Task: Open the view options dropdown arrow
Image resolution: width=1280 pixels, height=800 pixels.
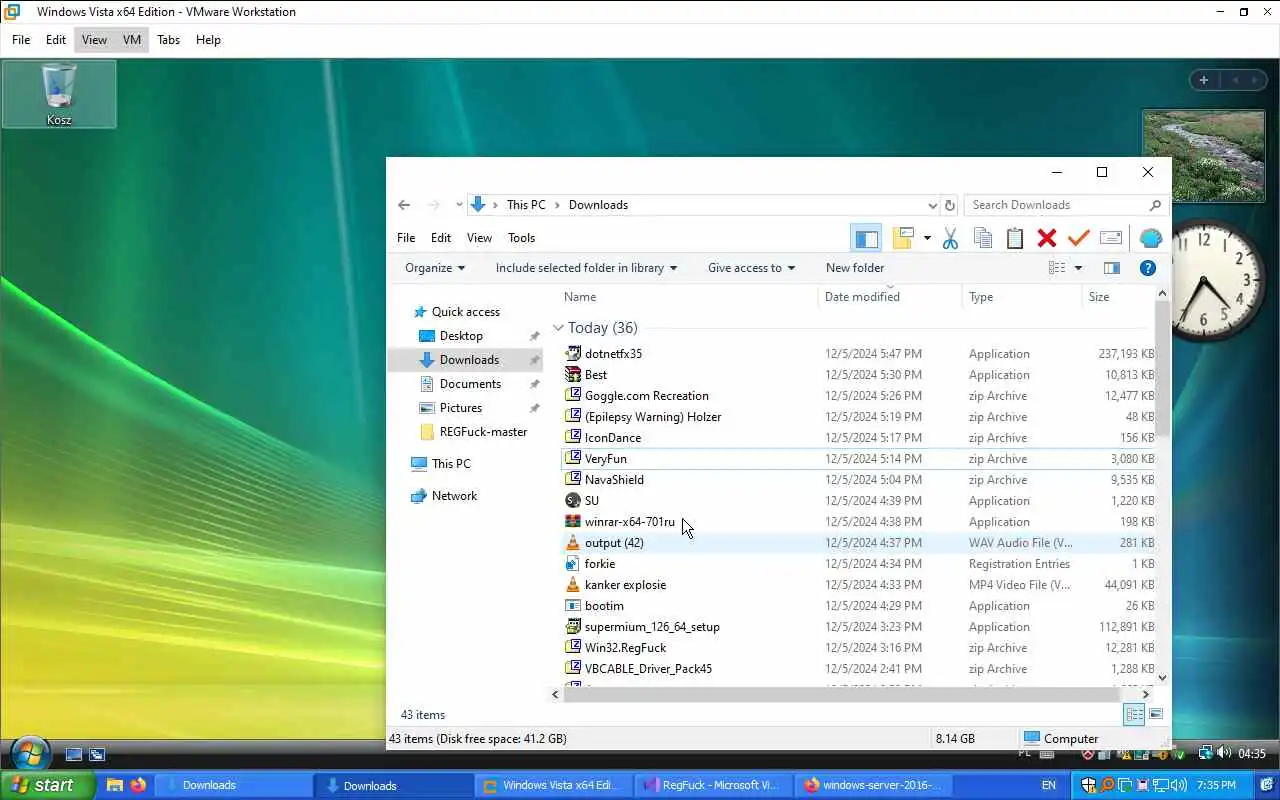Action: [x=1078, y=268]
